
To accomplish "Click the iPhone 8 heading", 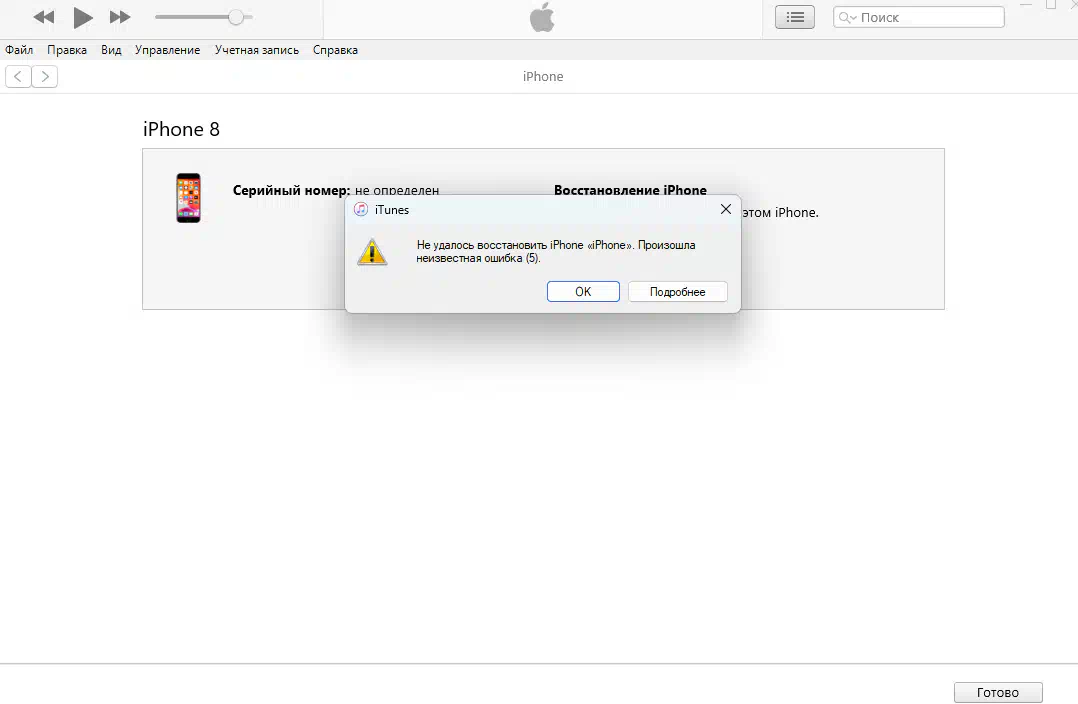I will coord(182,129).
